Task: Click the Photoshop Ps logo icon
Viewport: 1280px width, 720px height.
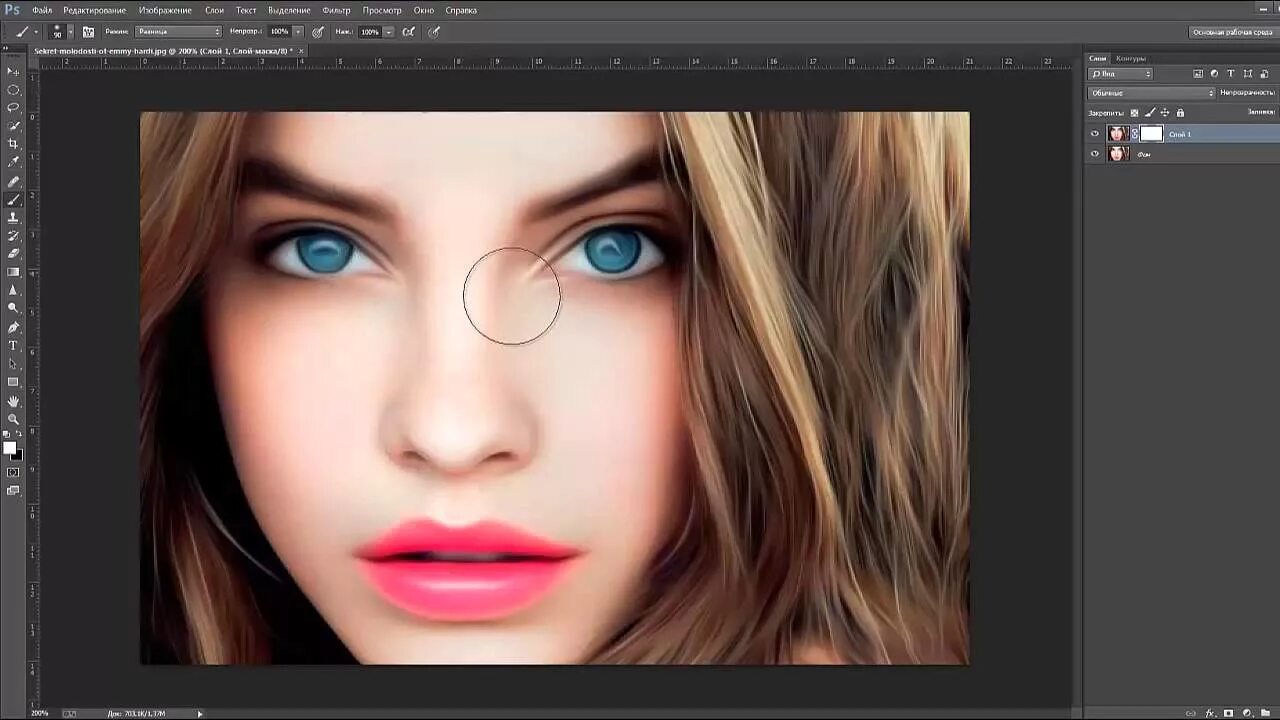Action: click(12, 10)
